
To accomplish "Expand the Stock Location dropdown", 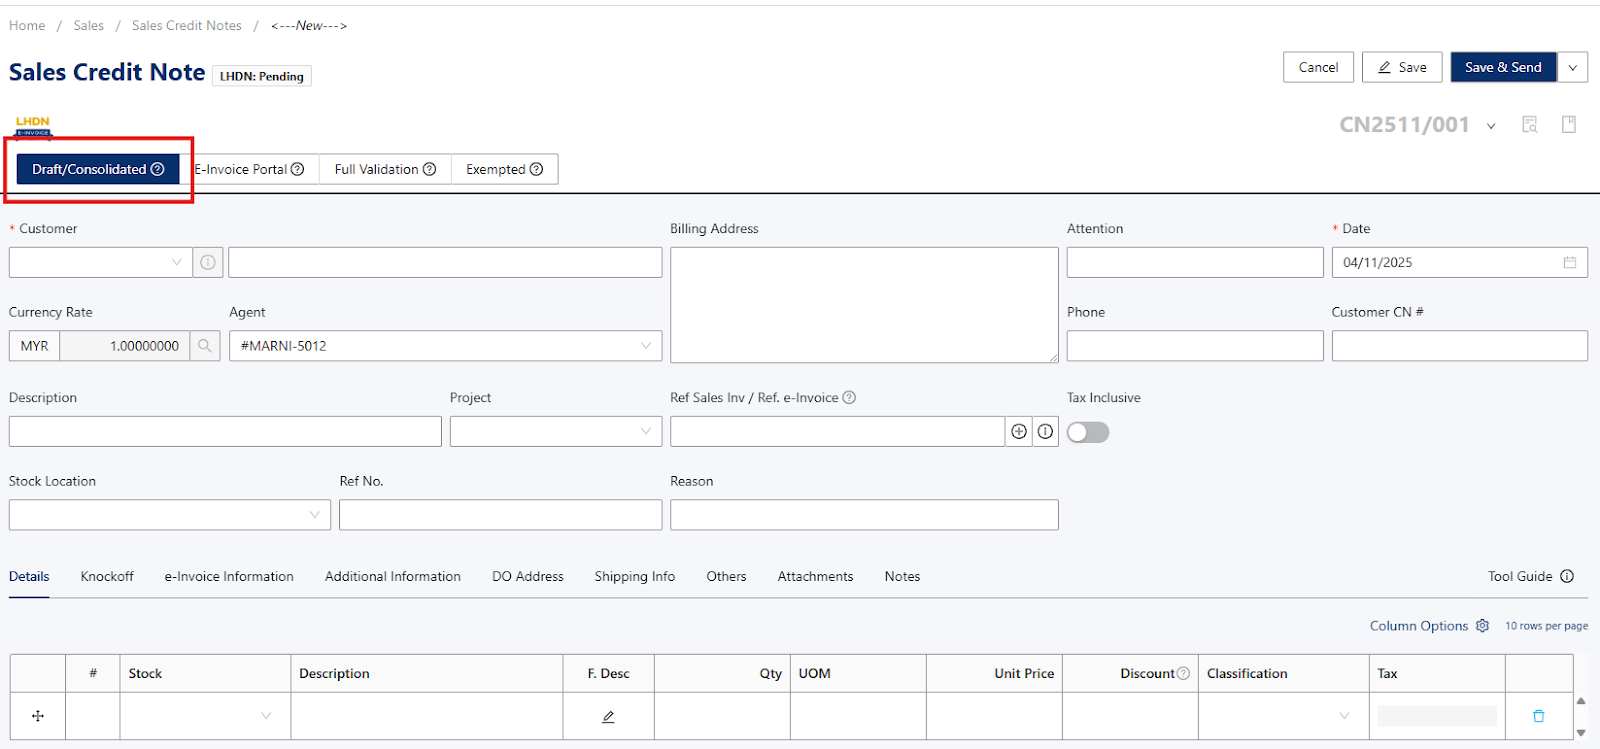I will pyautogui.click(x=169, y=515).
